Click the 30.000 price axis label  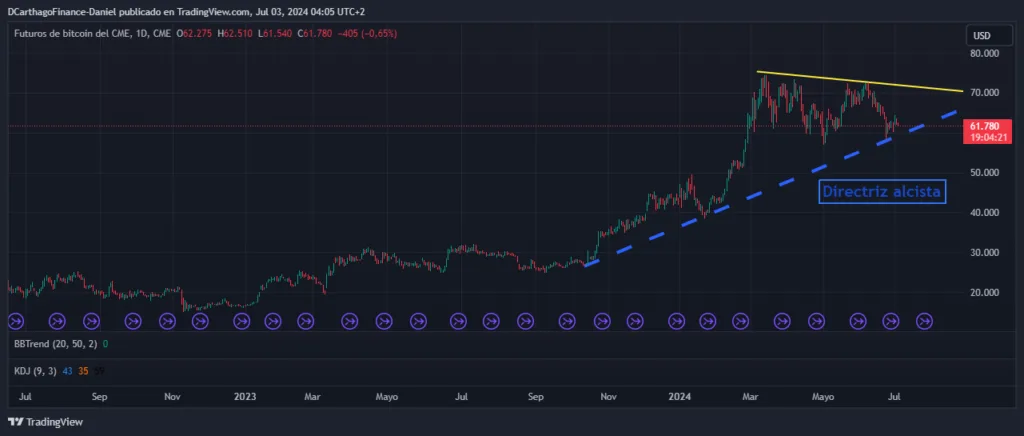[985, 252]
